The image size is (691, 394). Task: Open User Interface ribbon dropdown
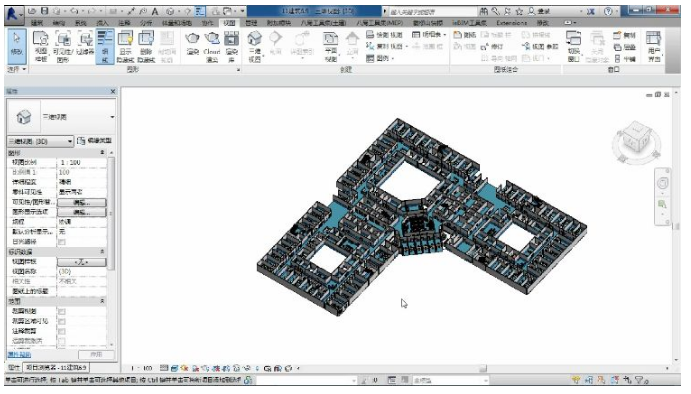[x=654, y=46]
